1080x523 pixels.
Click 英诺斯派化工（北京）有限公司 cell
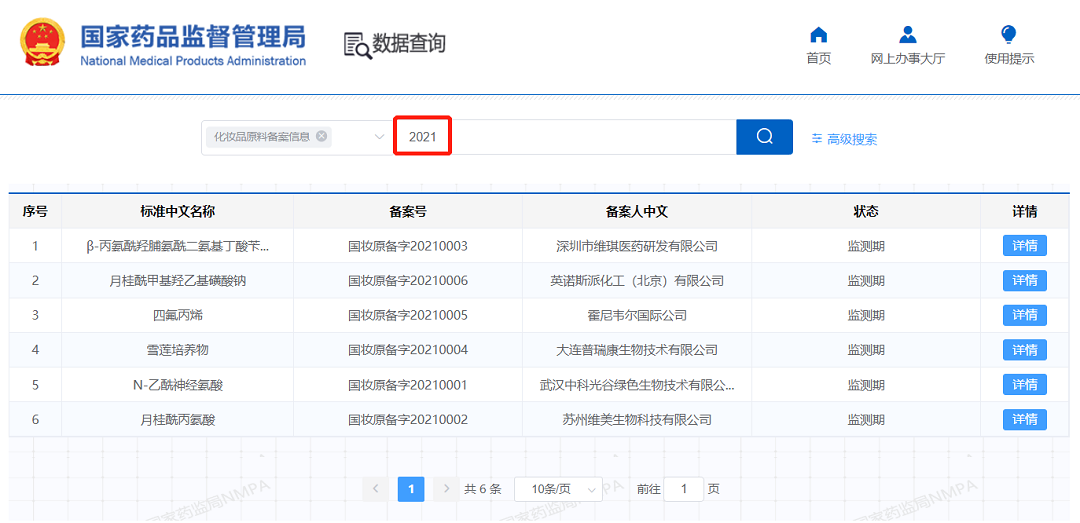[x=637, y=280]
